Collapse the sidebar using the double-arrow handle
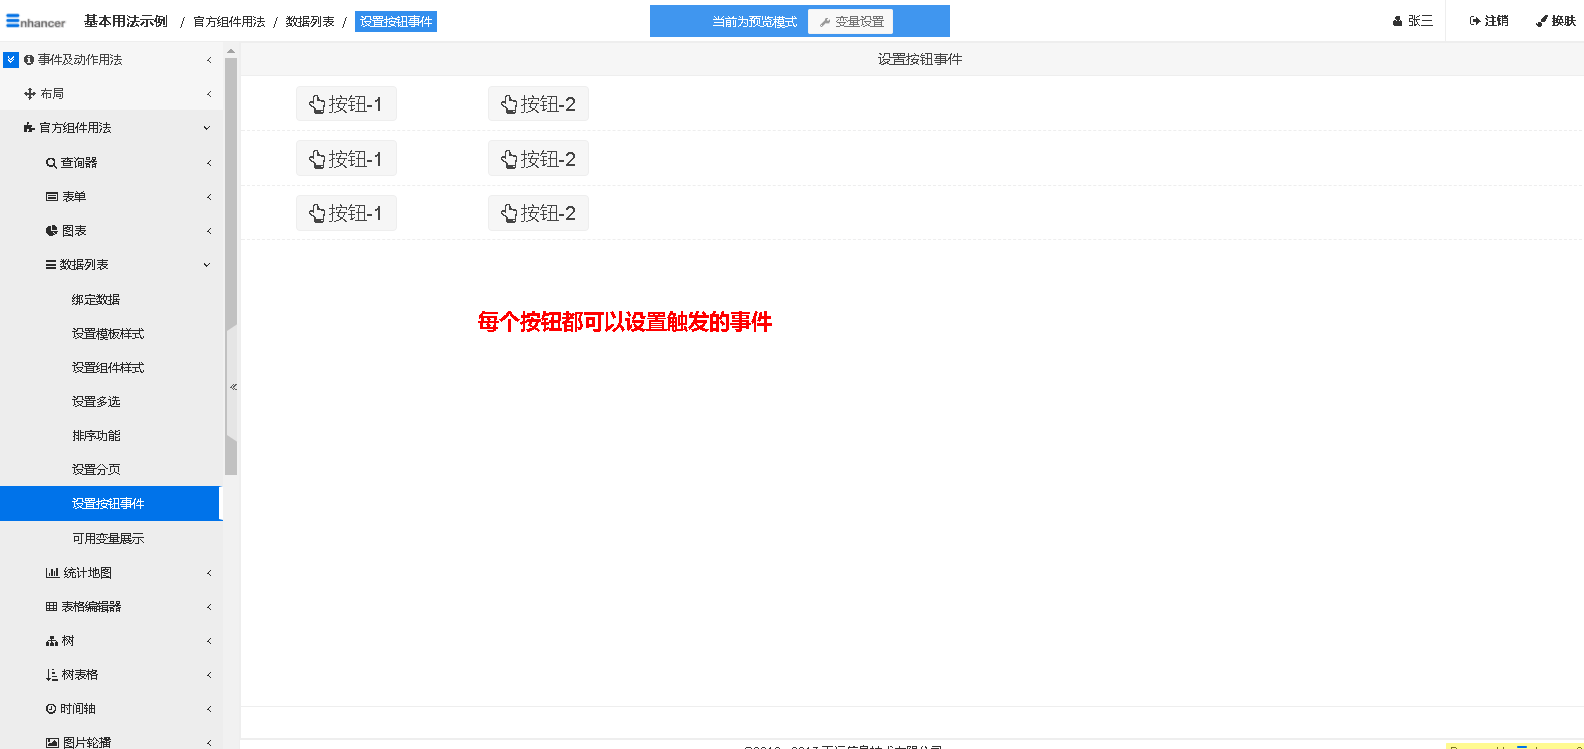Image resolution: width=1584 pixels, height=749 pixels. 233,387
